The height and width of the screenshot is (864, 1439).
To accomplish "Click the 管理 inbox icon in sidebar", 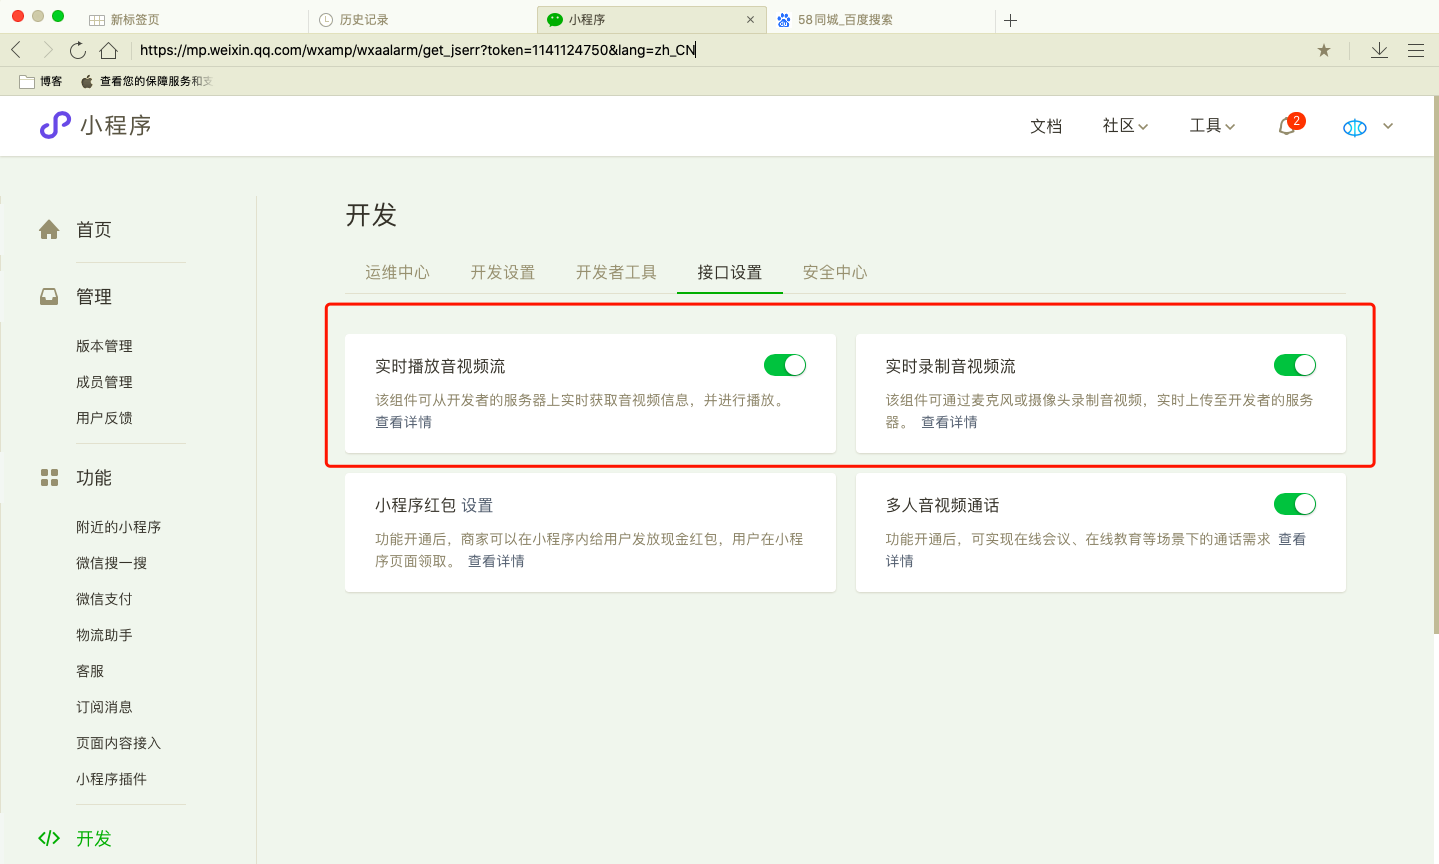I will 49,296.
